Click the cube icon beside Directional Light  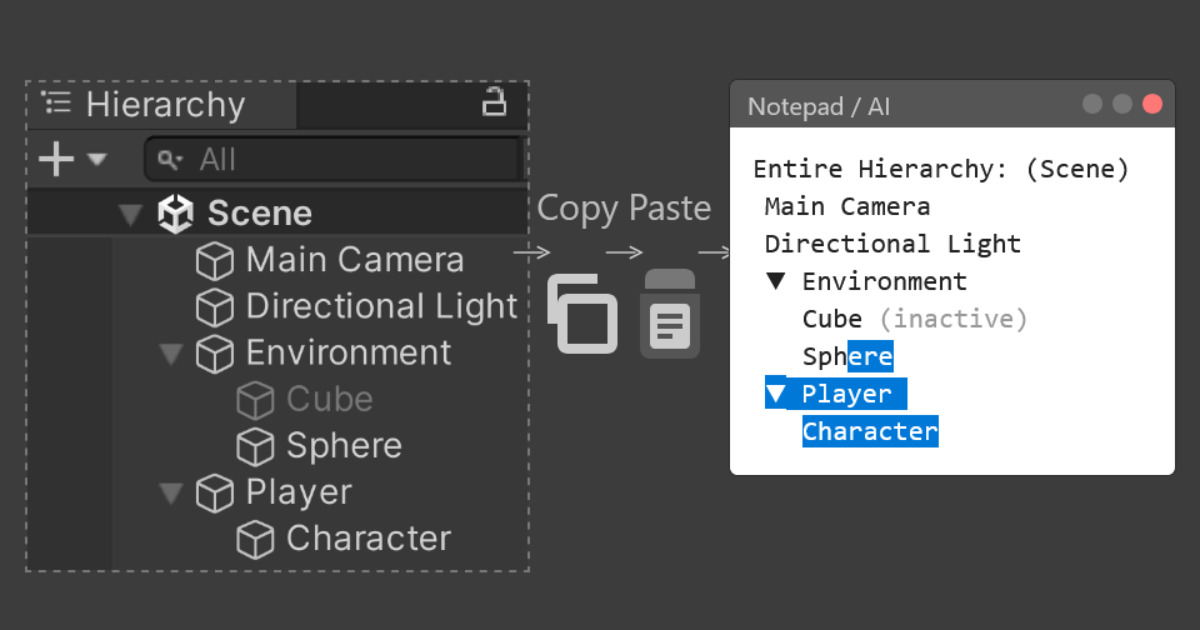tap(215, 306)
